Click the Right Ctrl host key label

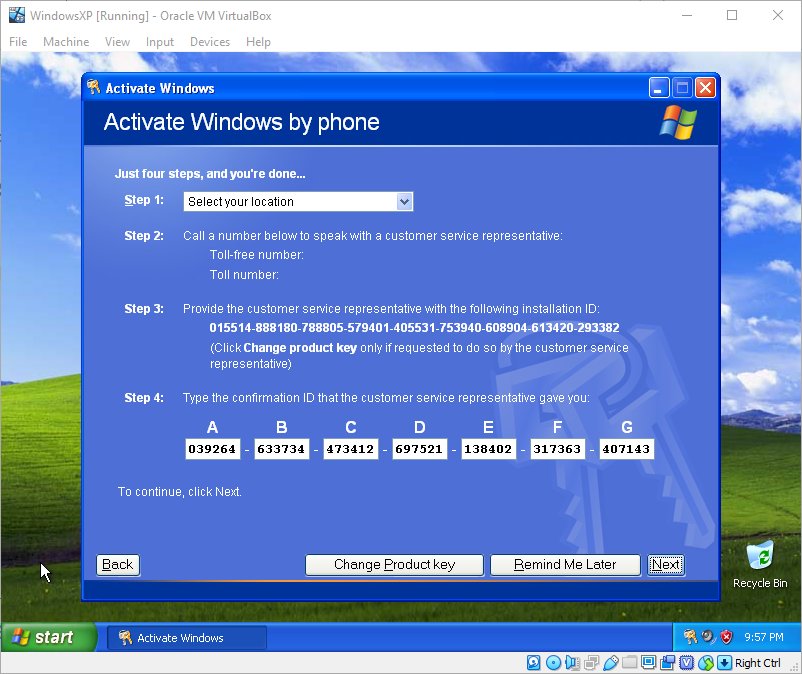click(x=758, y=663)
